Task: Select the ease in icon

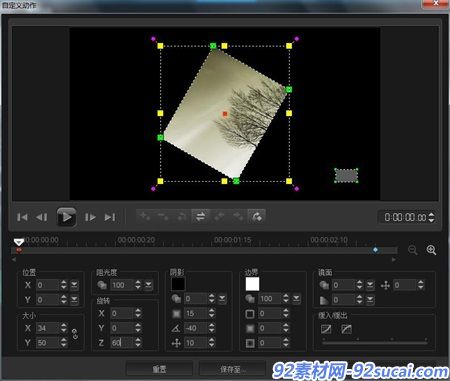Action: pyautogui.click(x=326, y=329)
